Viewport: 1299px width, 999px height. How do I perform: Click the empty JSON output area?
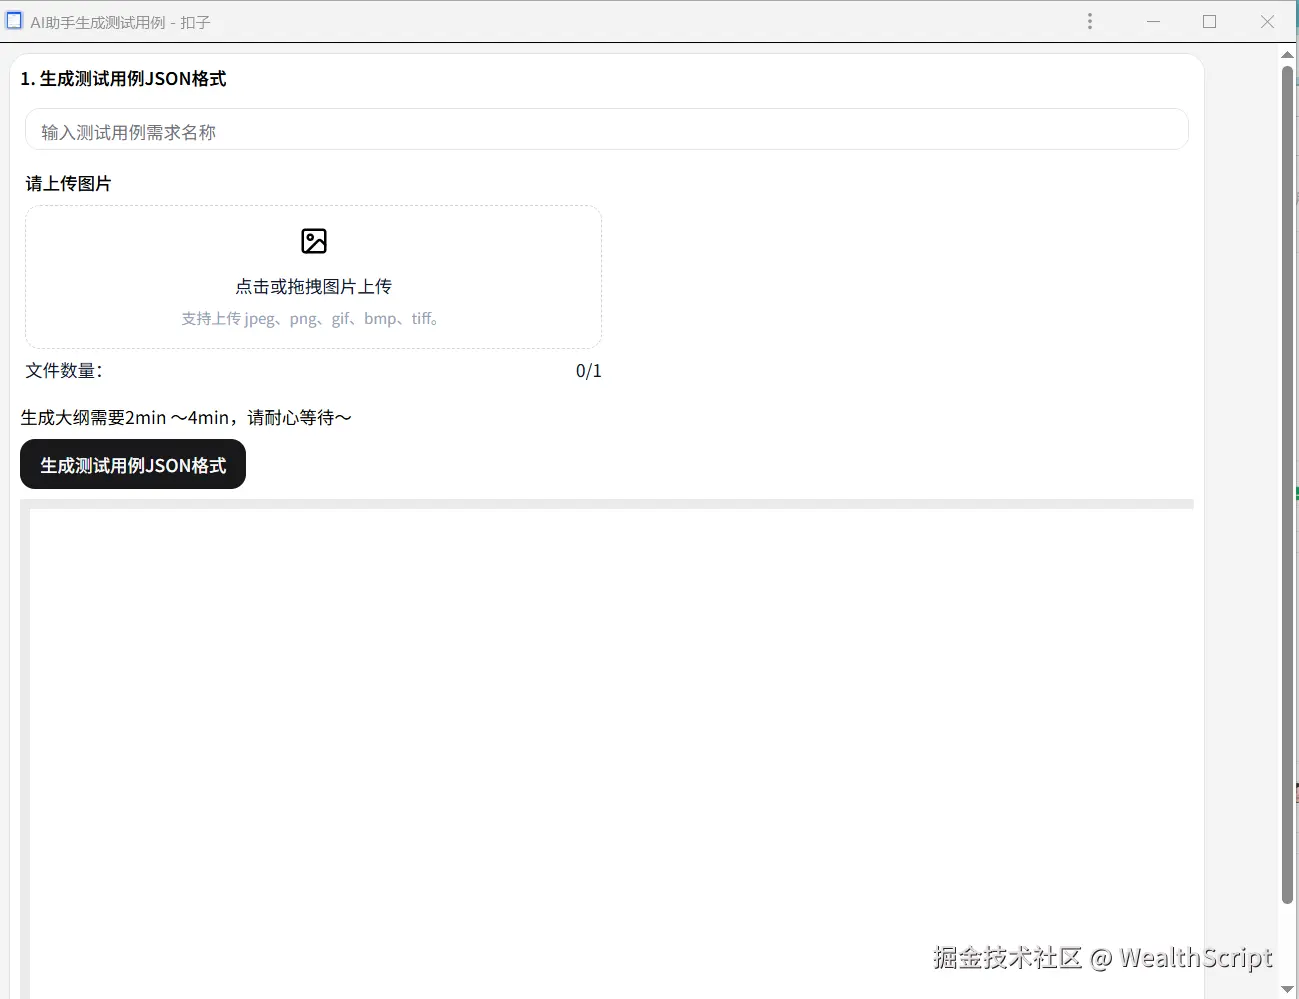coord(611,753)
